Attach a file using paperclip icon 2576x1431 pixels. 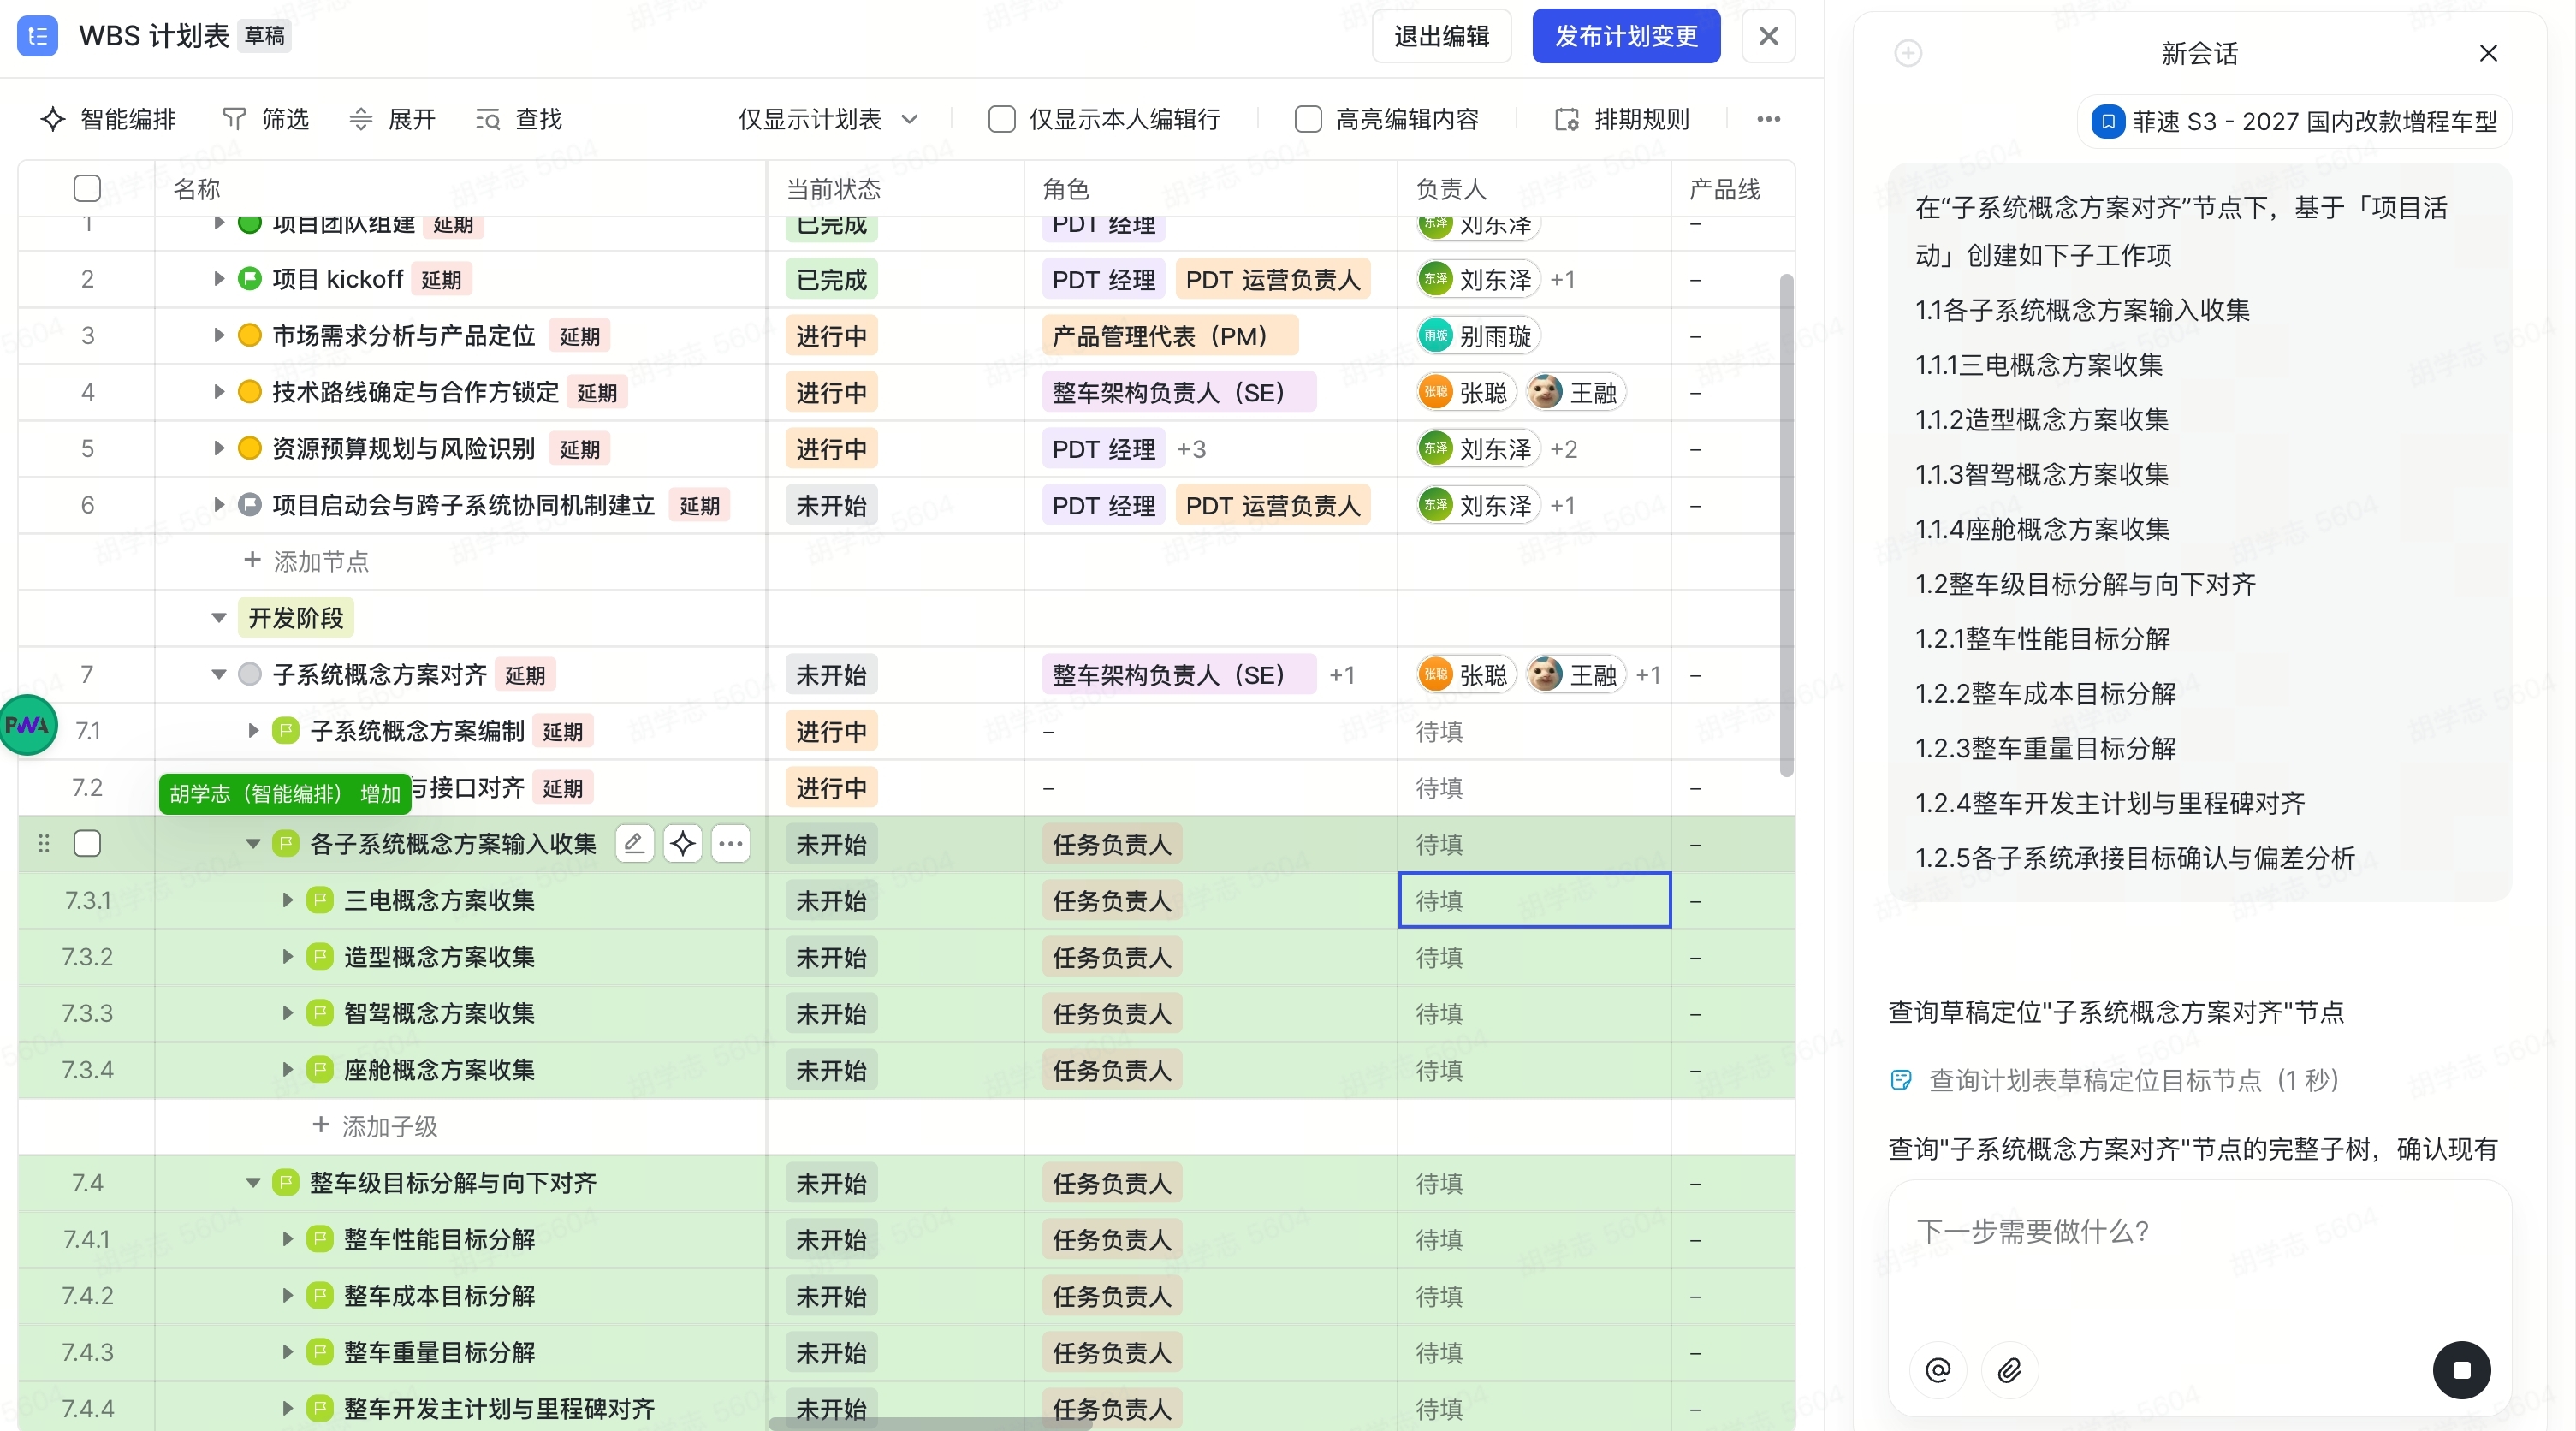pyautogui.click(x=2009, y=1369)
